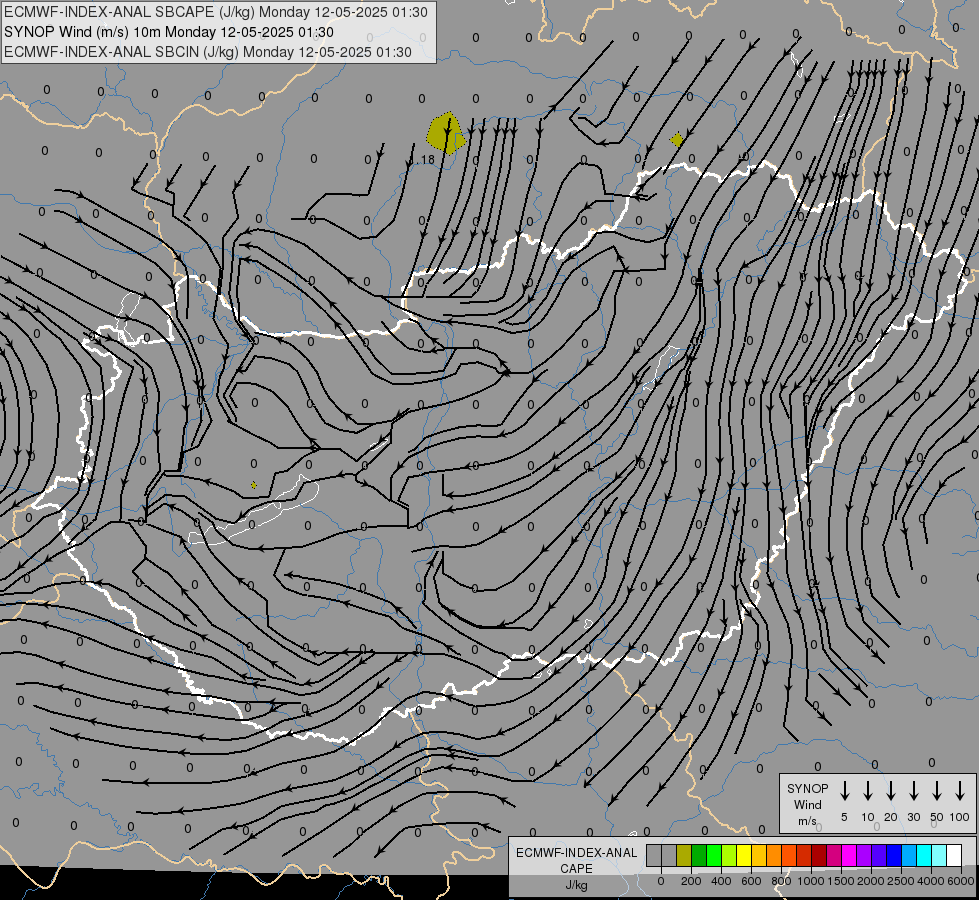The height and width of the screenshot is (900, 979).
Task: Select the olive CAPE legend swatch
Action: click(684, 855)
